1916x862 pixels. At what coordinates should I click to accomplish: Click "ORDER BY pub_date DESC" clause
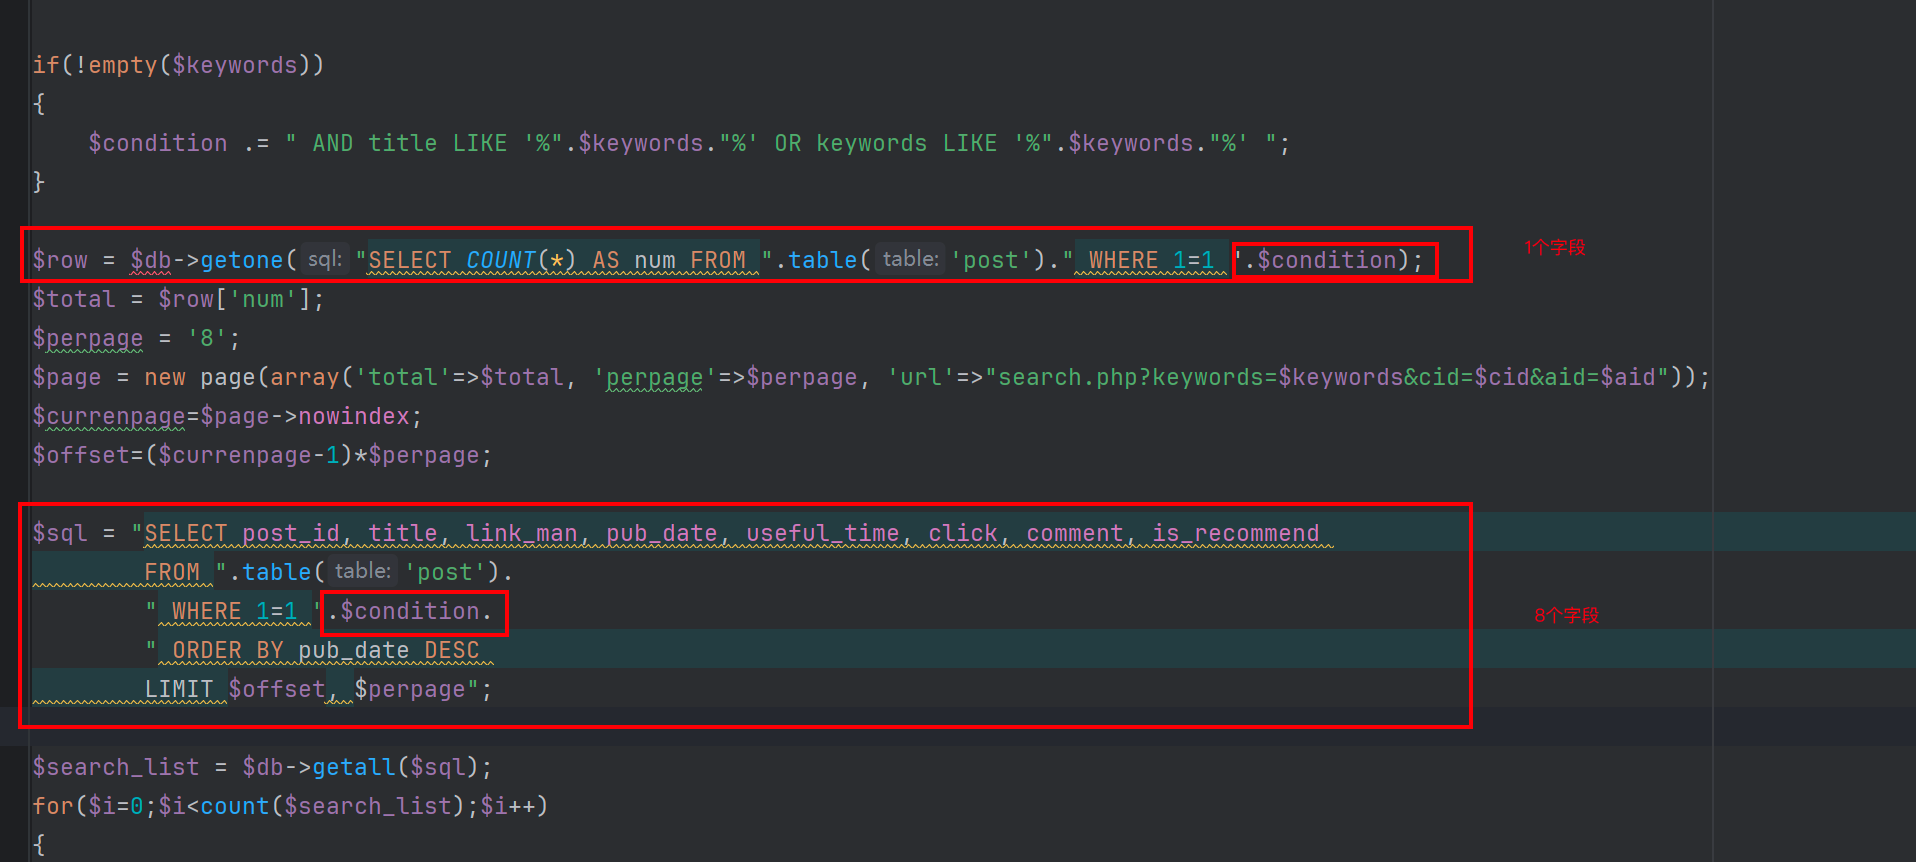click(x=326, y=650)
